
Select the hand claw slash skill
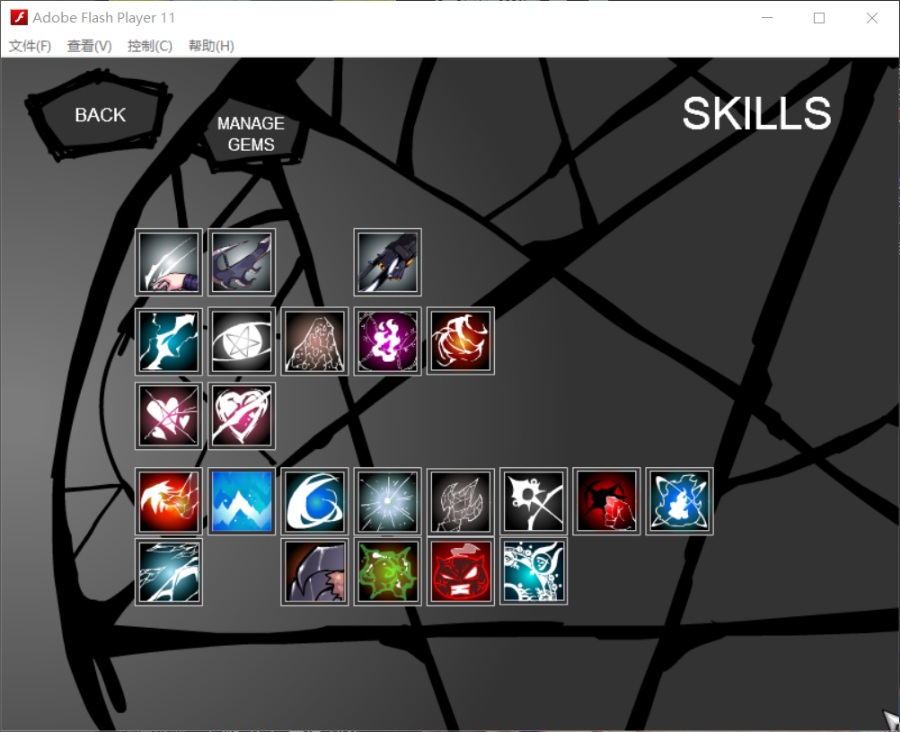[169, 262]
